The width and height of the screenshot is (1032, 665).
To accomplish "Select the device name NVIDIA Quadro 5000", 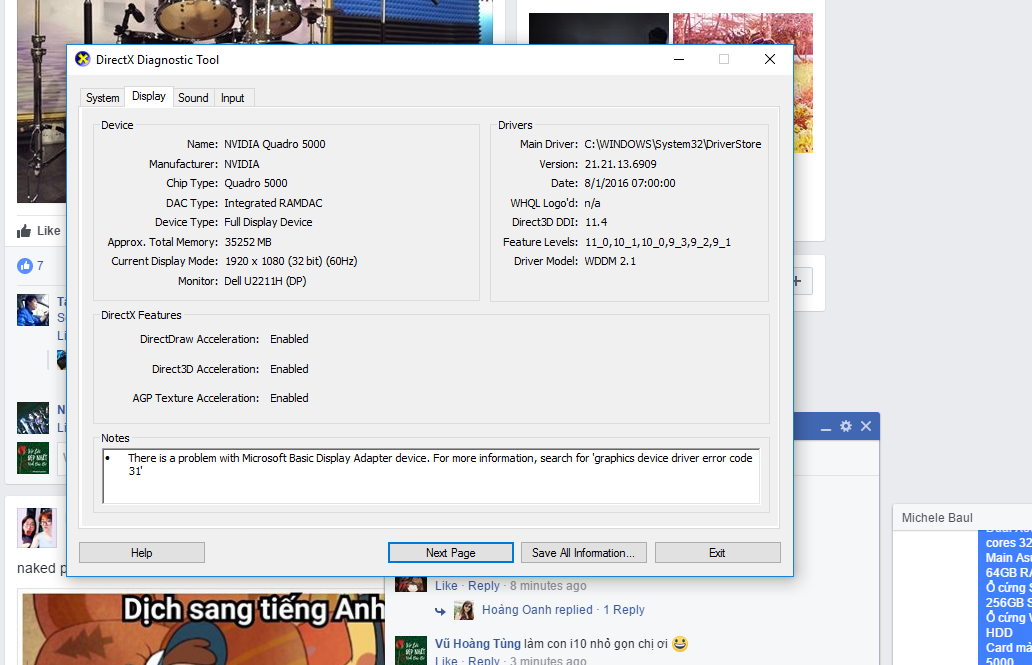I will [274, 144].
